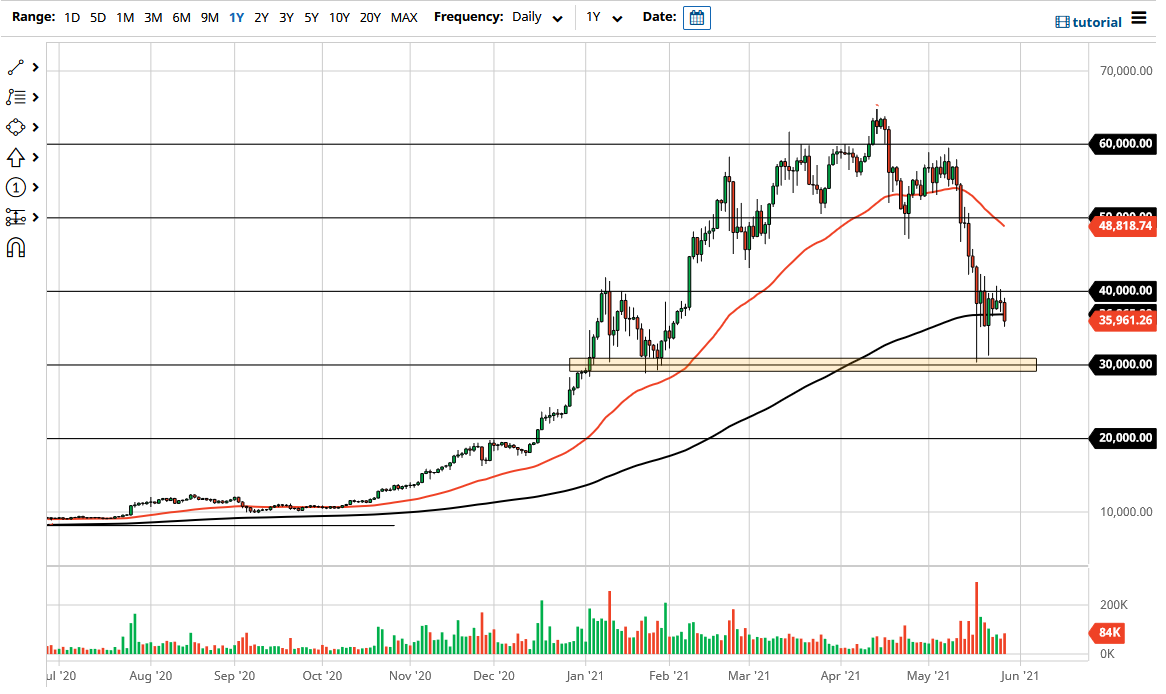
Task: Select the Fibonacci drawing tool
Action: [x=15, y=97]
